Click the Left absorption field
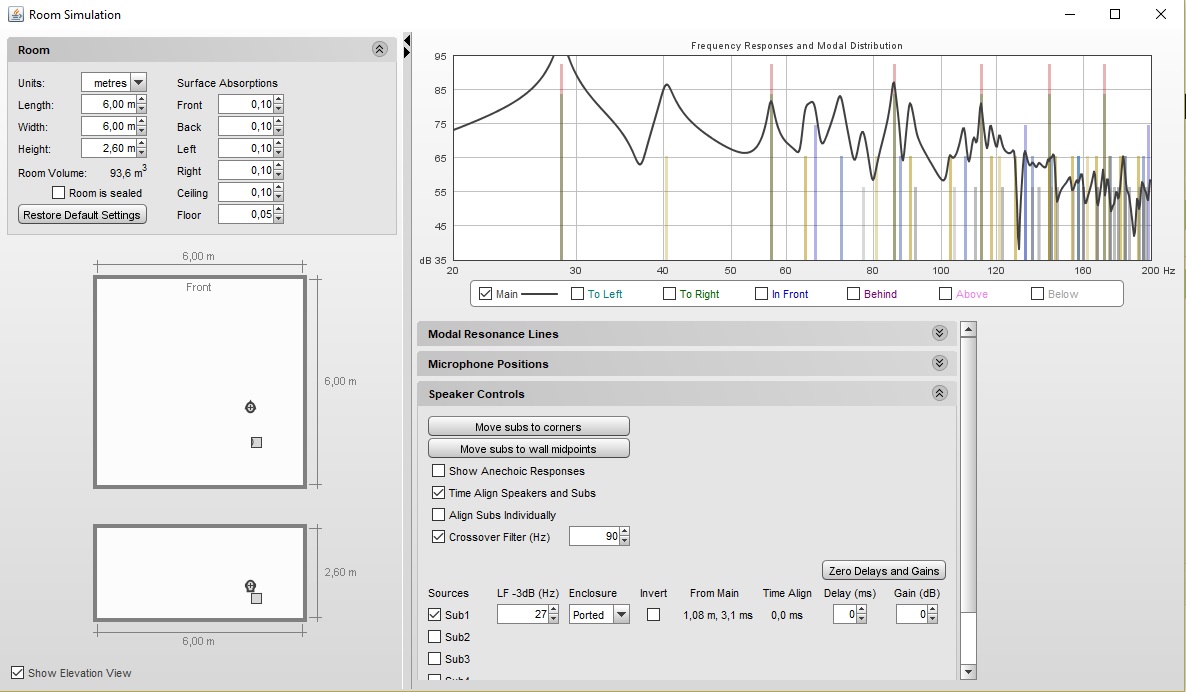Image resolution: width=1186 pixels, height=692 pixels. [x=246, y=148]
